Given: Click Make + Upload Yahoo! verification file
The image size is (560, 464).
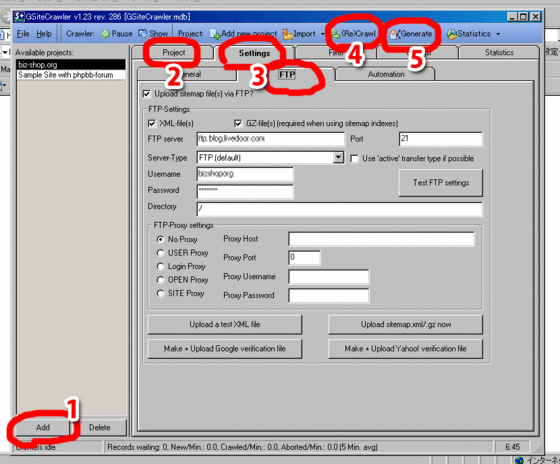Looking at the screenshot, I should [x=405, y=349].
